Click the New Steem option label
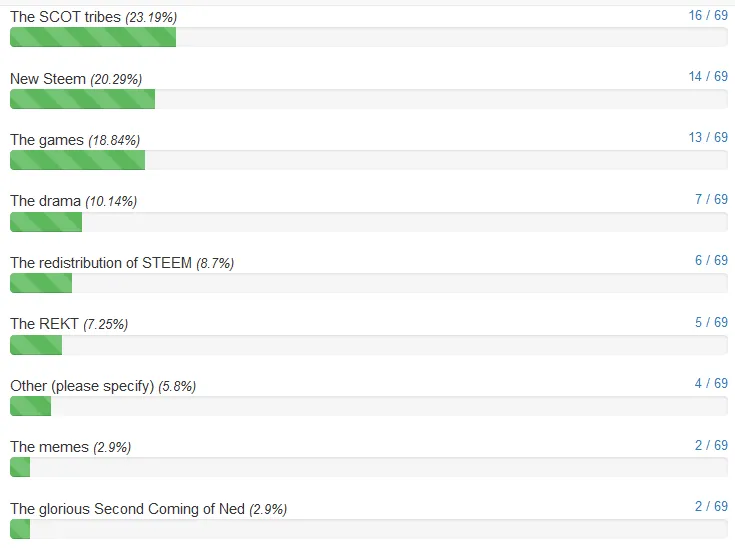The image size is (735, 548). pyautogui.click(x=48, y=79)
